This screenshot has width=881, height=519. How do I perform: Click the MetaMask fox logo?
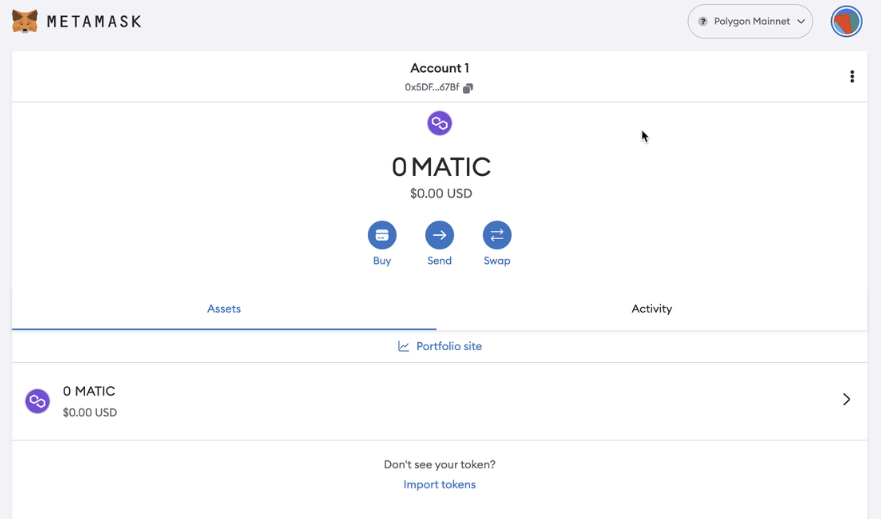(25, 21)
